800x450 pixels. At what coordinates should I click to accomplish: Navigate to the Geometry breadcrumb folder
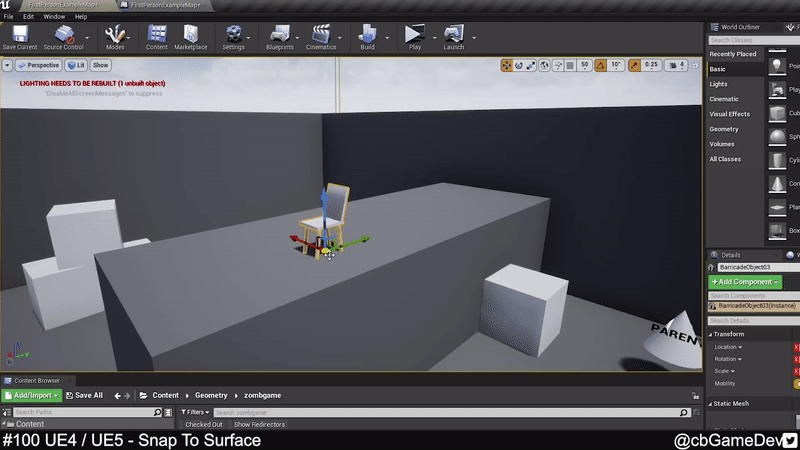coord(211,395)
